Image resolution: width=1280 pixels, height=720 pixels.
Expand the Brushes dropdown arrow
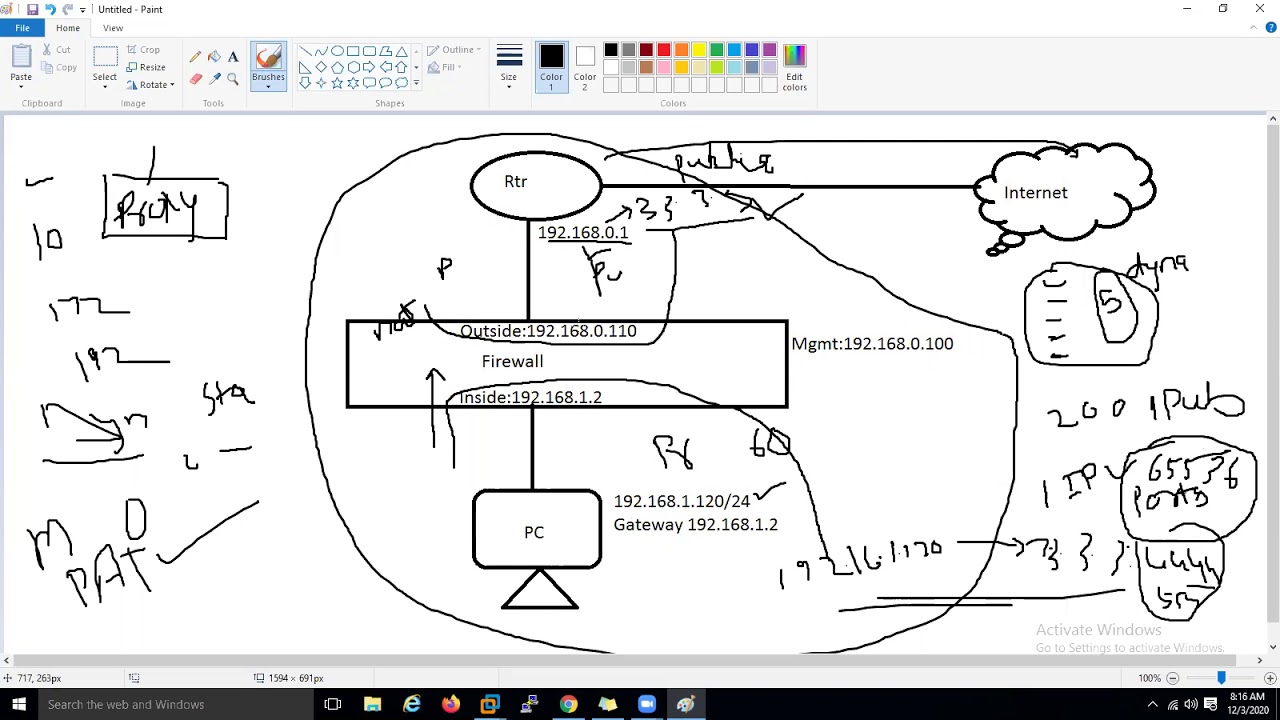[268, 86]
